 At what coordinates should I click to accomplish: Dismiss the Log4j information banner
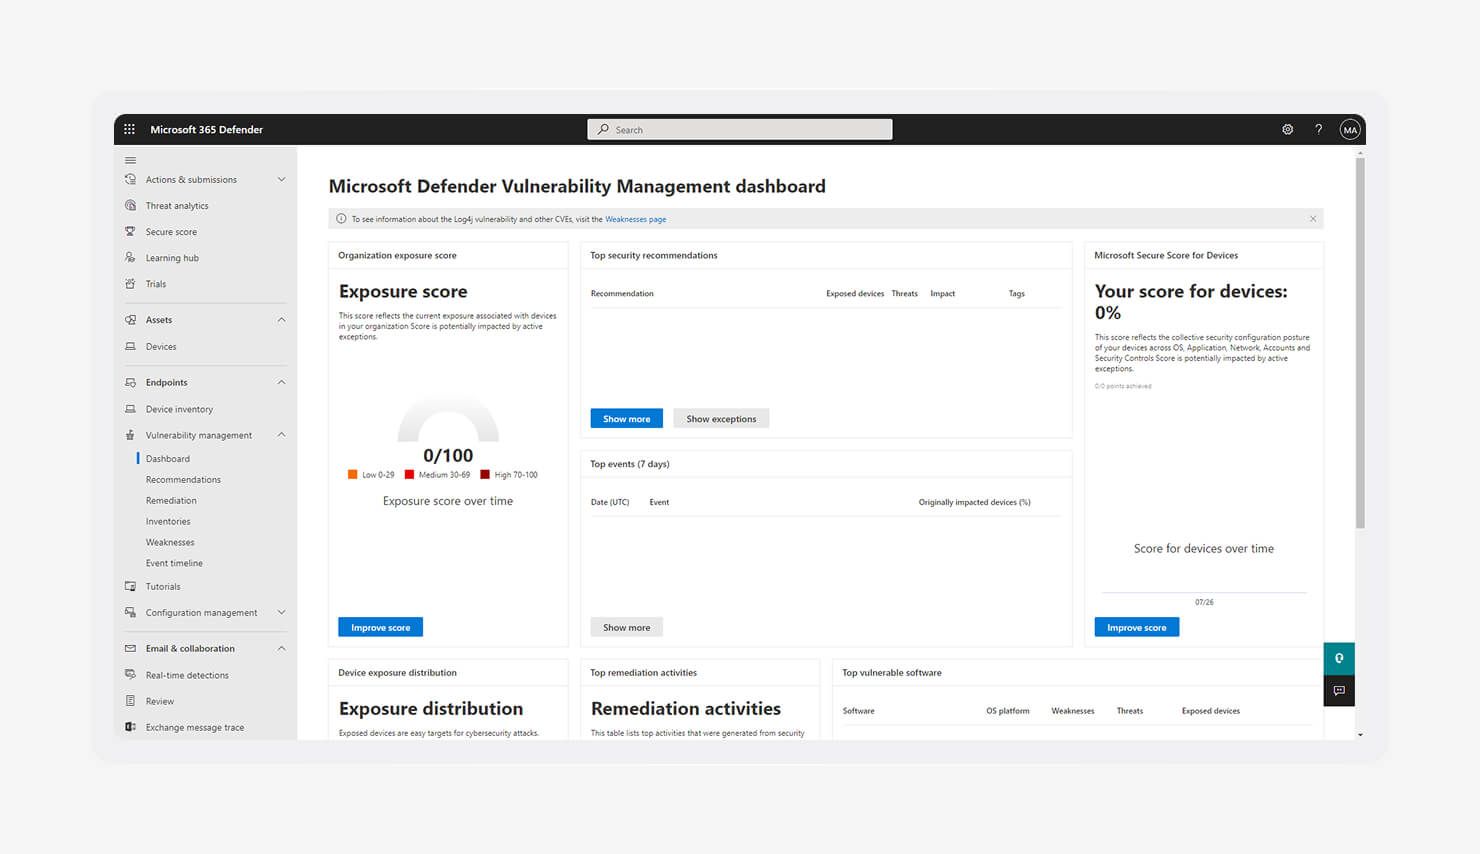coord(1313,219)
